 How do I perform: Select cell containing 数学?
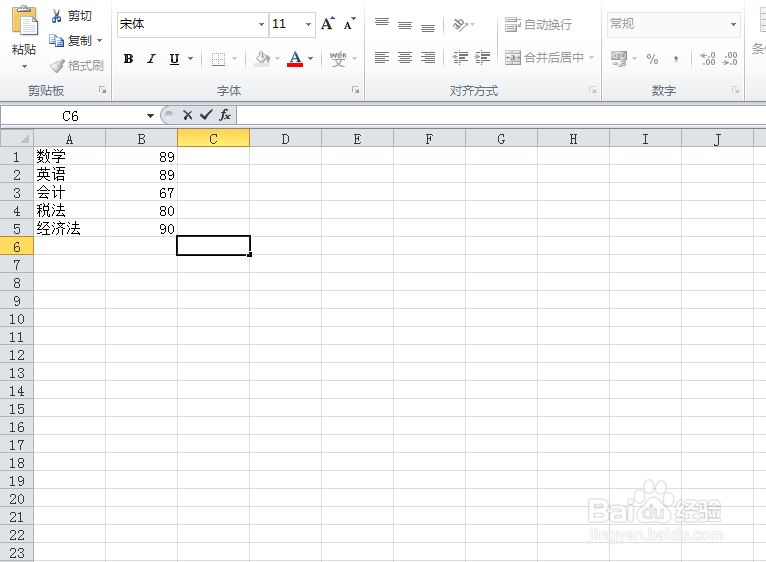(69, 156)
